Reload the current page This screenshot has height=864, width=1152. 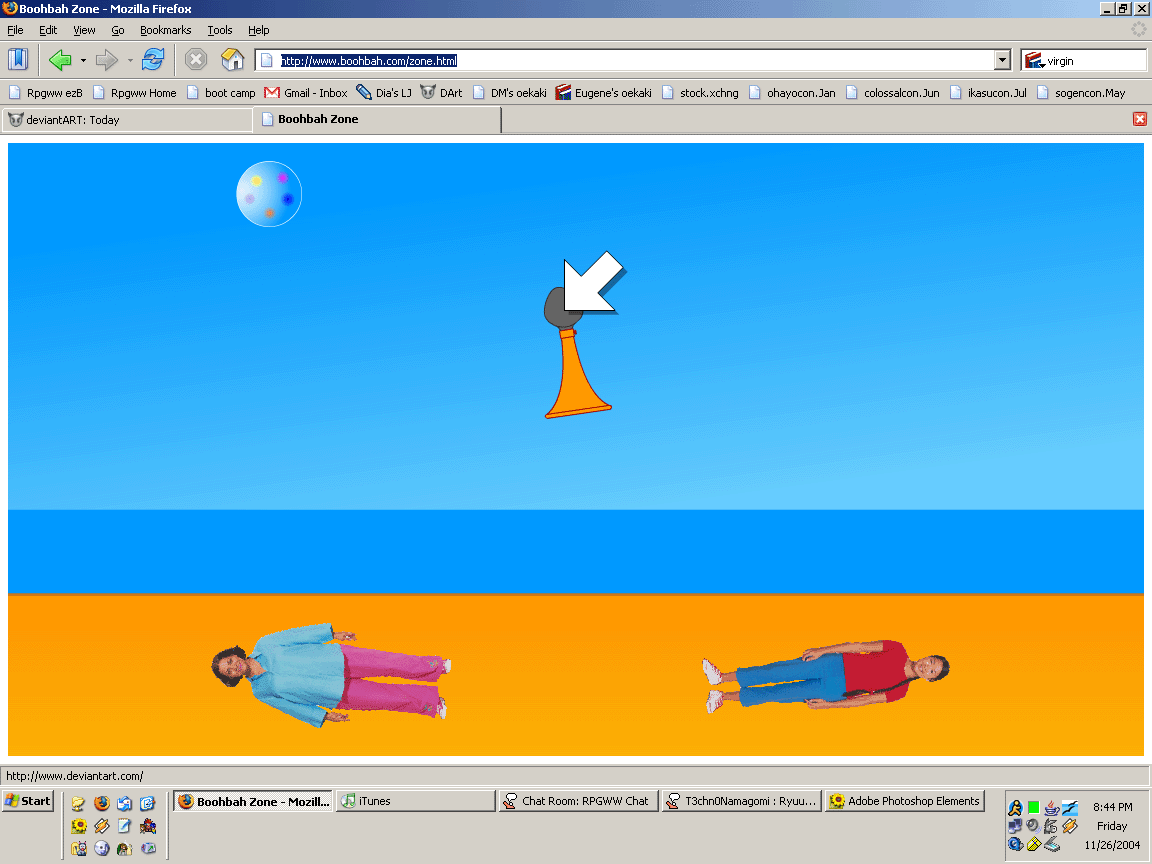point(153,60)
